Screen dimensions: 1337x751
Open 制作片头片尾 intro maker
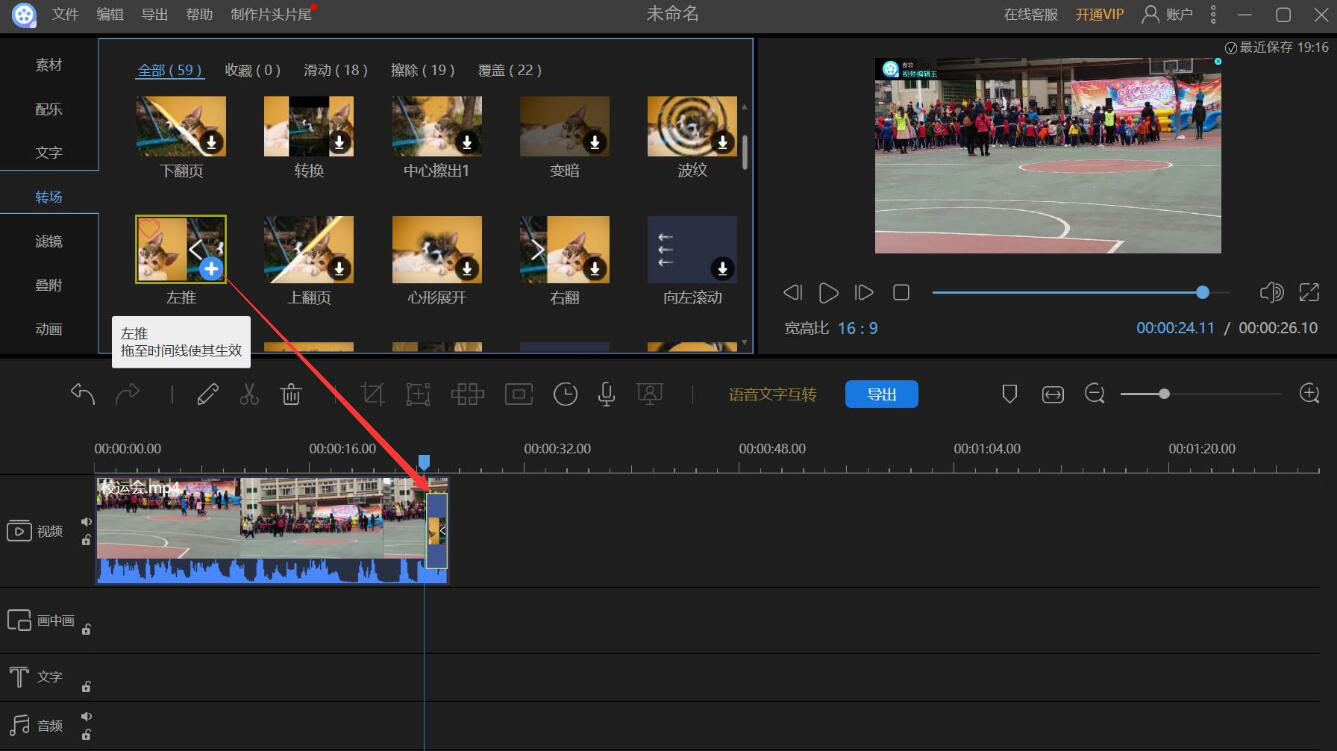[271, 15]
